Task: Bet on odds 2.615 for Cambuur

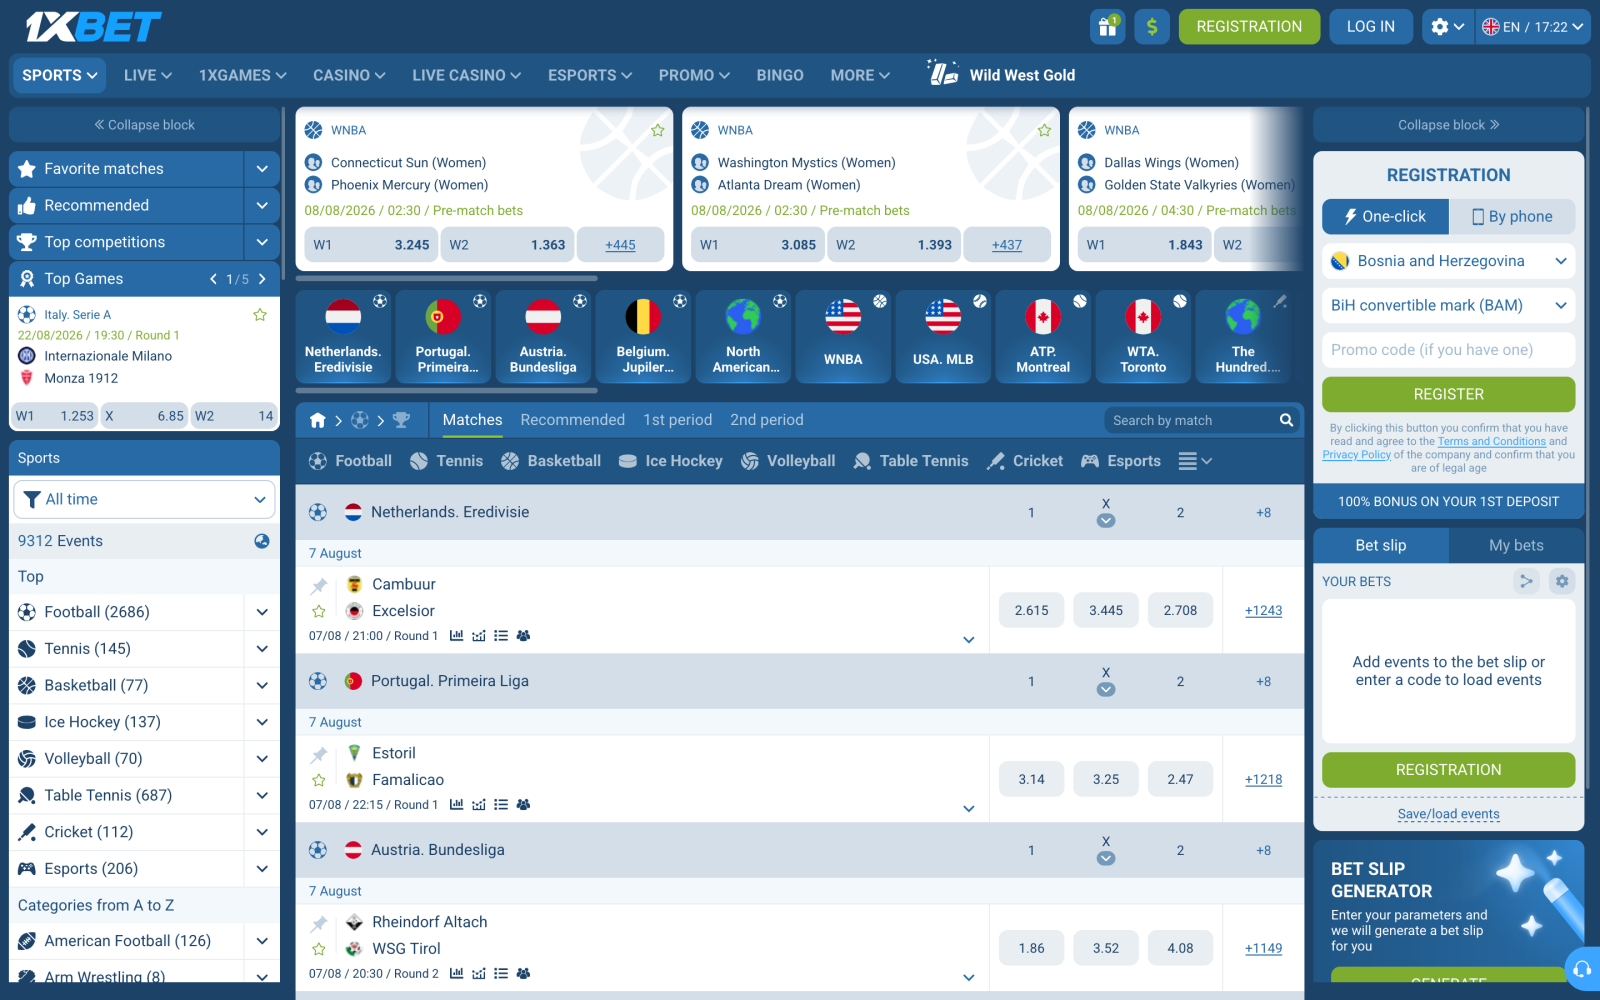Action: 1031,610
